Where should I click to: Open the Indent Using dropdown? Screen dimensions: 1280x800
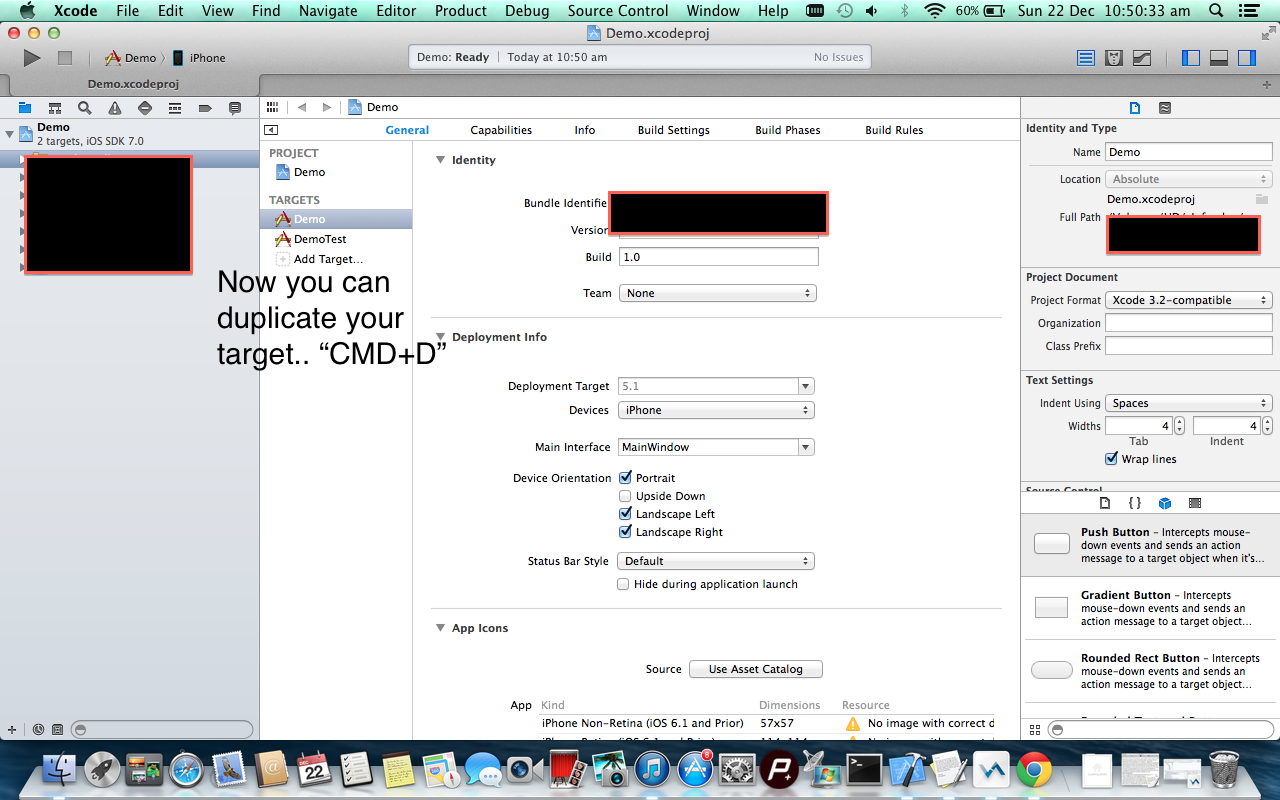tap(1189, 403)
